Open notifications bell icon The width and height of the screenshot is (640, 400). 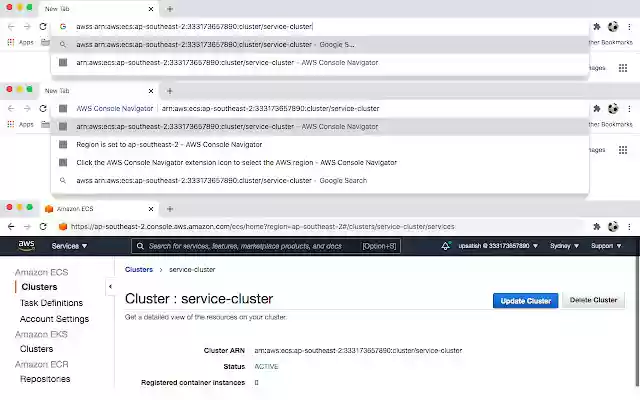point(445,246)
